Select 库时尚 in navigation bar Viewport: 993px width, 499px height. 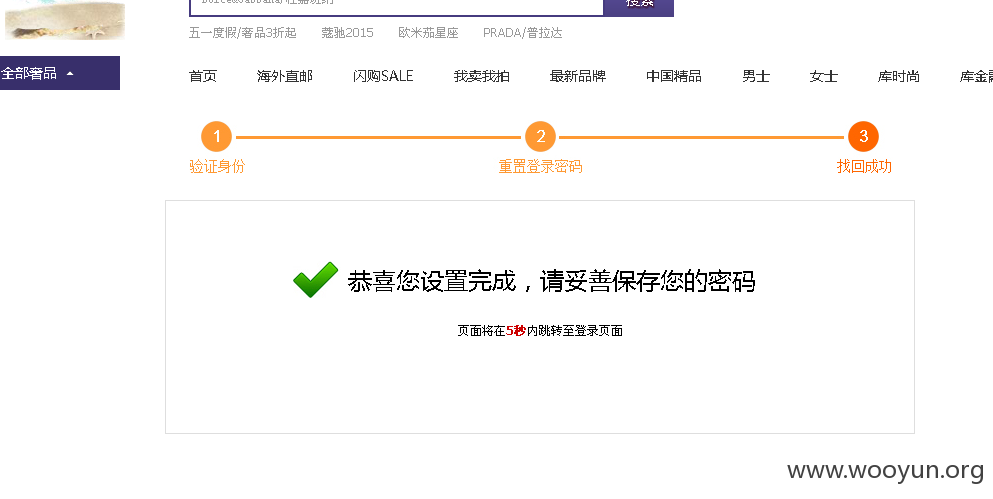[x=898, y=76]
